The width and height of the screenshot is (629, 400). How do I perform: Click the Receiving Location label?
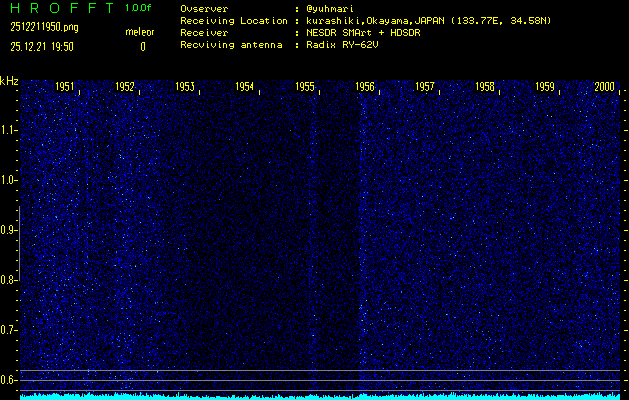click(x=234, y=21)
